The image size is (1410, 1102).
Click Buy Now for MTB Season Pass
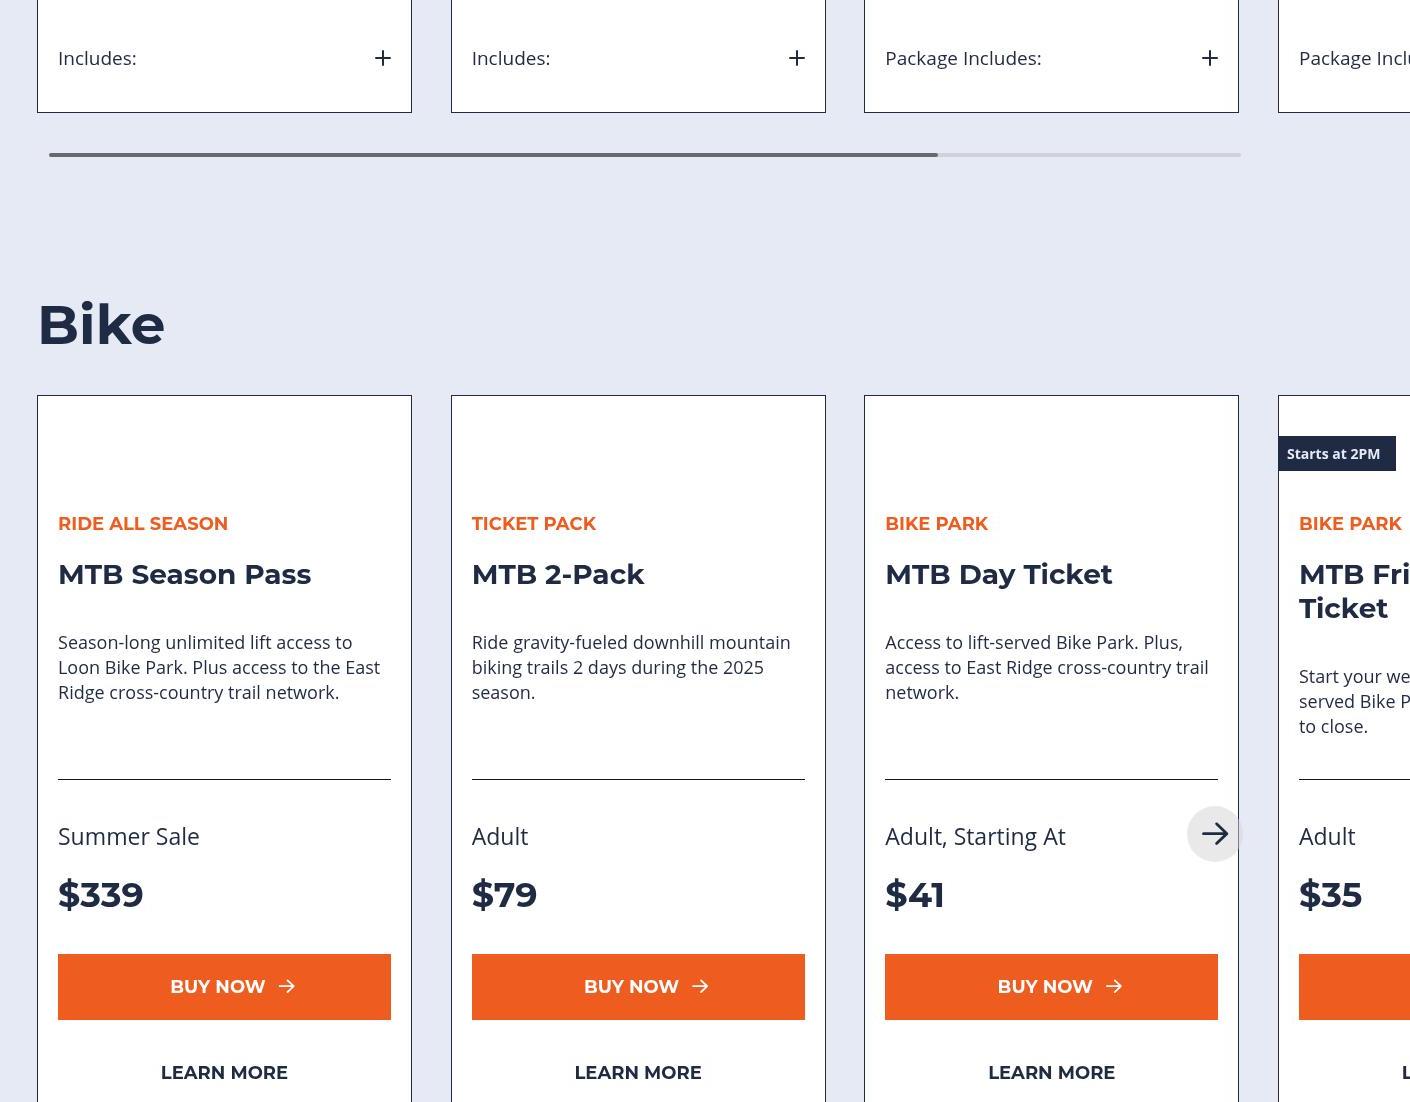coord(224,987)
